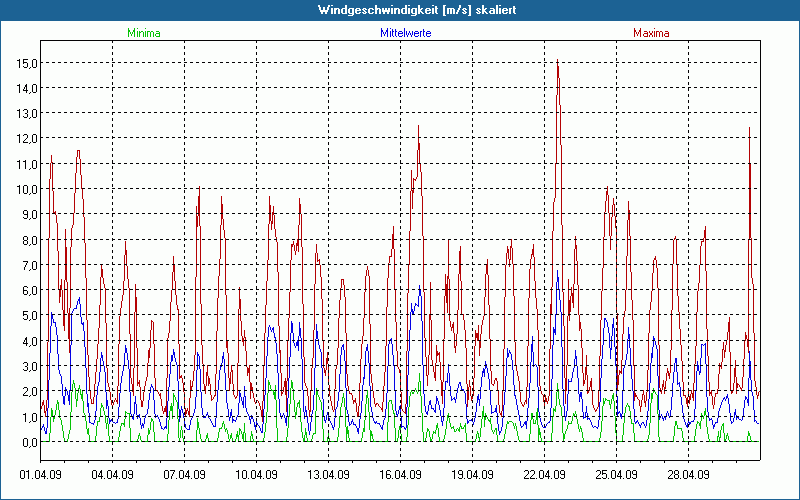Click the 5,0 y-axis label
Screen dimensions: 800x500
[29, 316]
